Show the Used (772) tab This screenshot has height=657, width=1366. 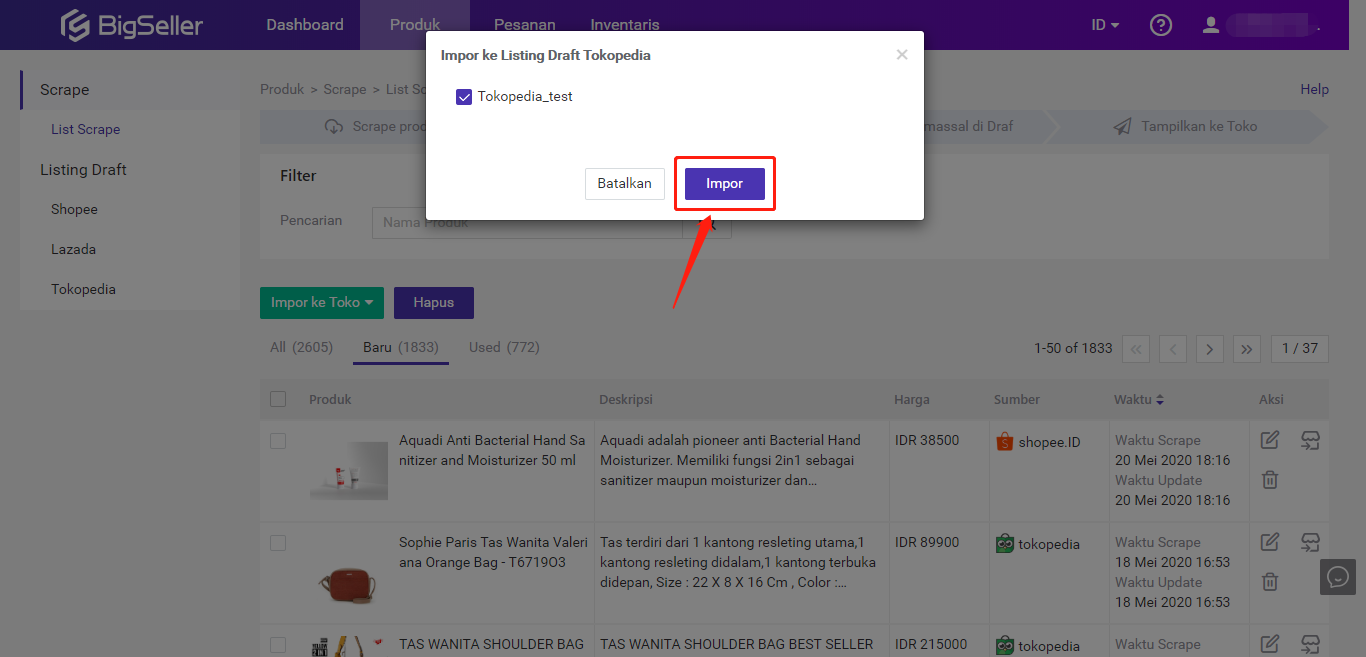504,347
